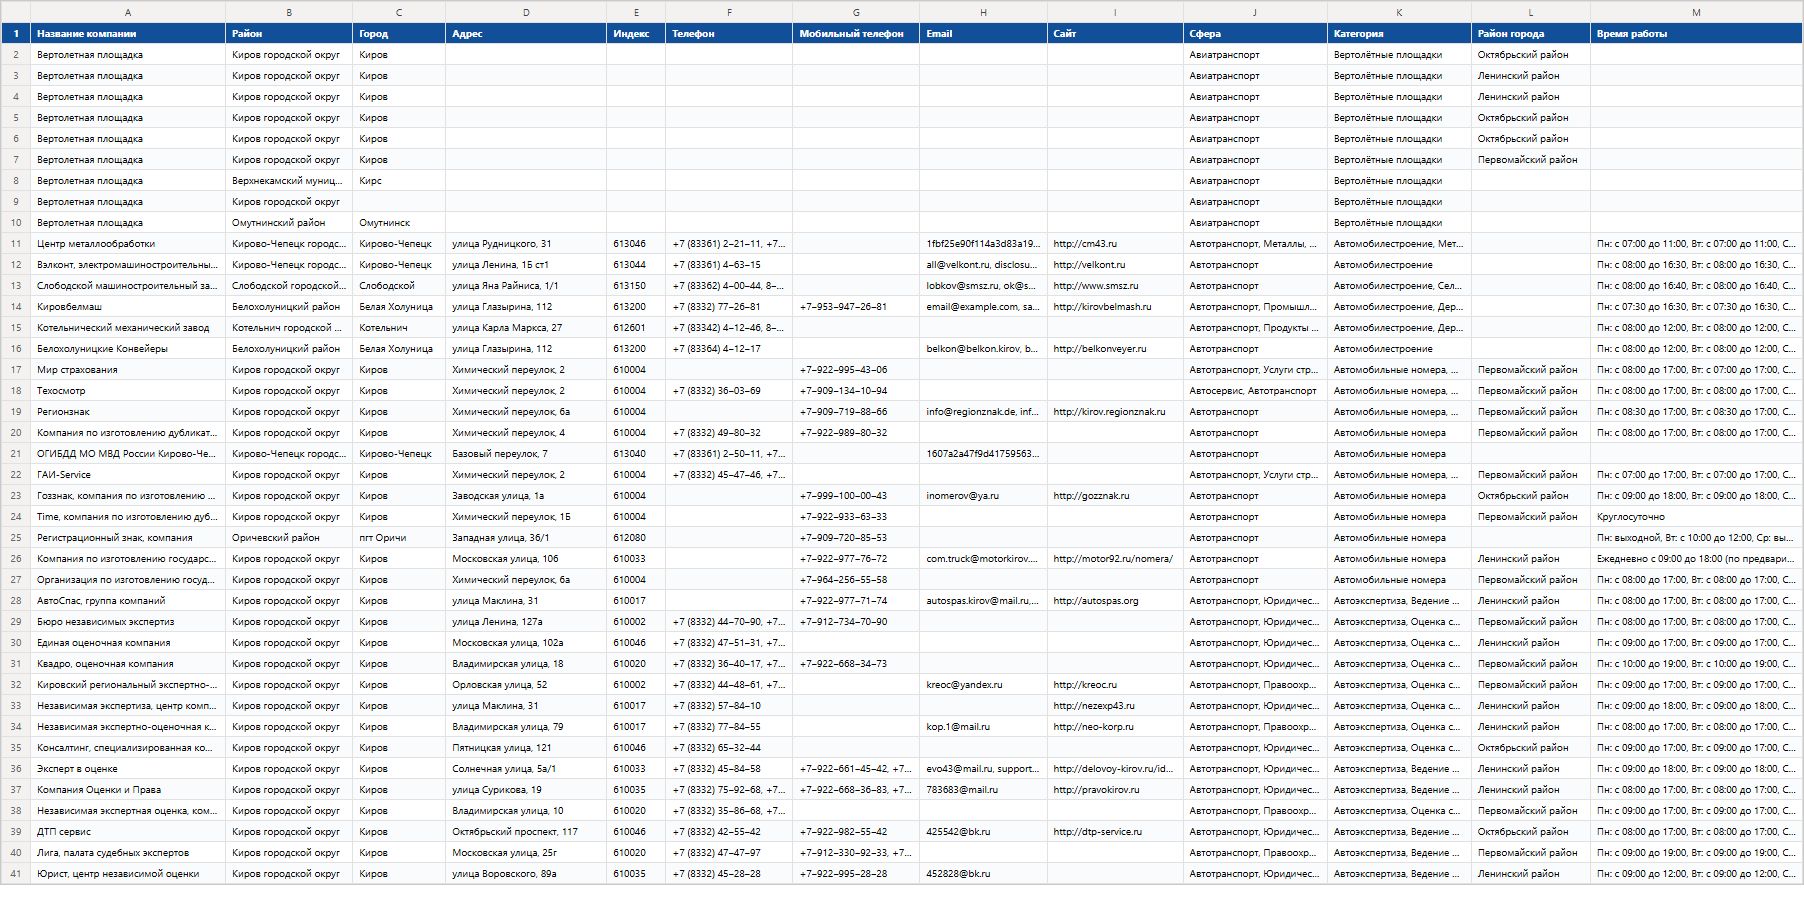Screen dimensions: 1804x902
Task: Click the "Категория" header cell
Action: click(x=1399, y=34)
